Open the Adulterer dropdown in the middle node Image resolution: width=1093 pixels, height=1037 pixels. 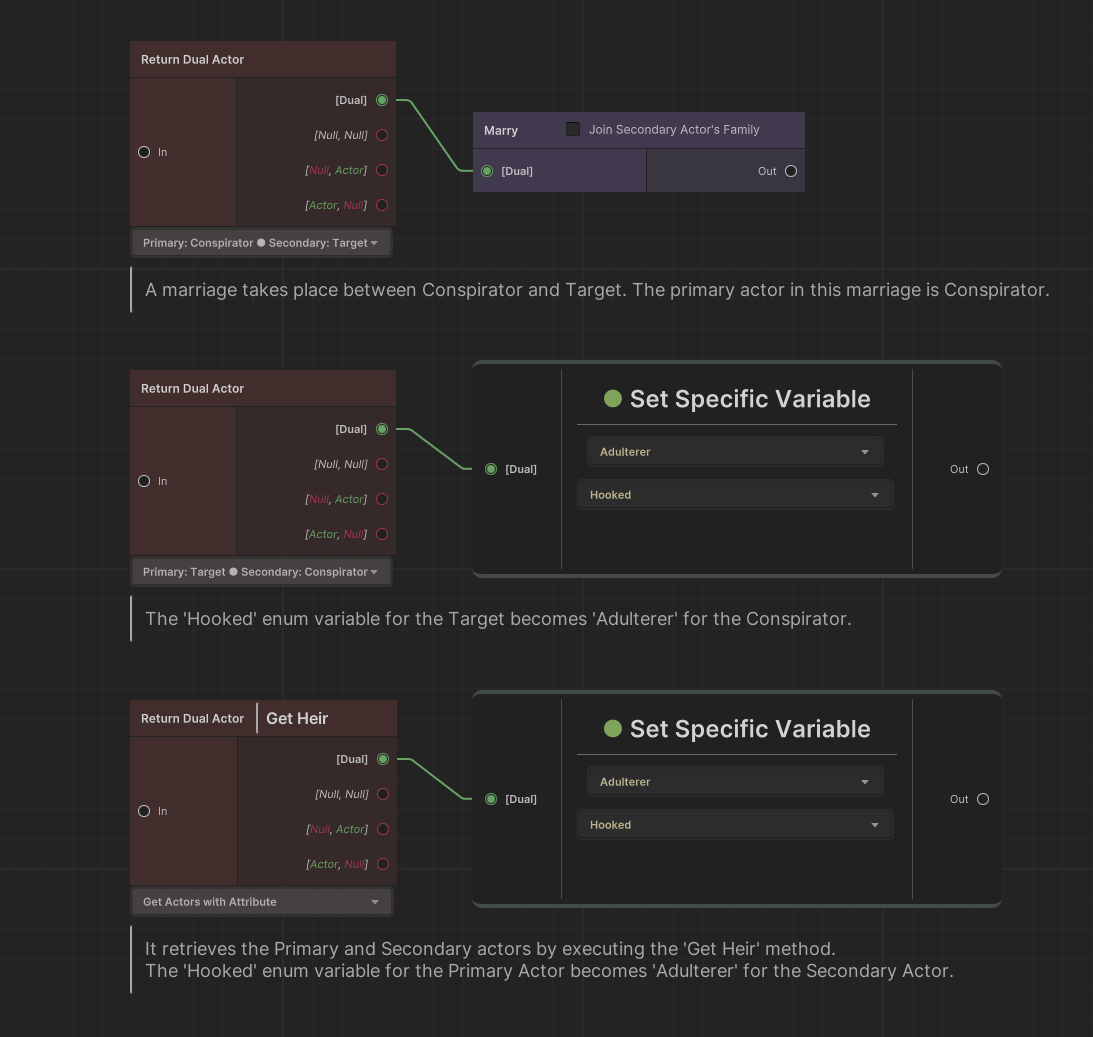pyautogui.click(x=734, y=452)
